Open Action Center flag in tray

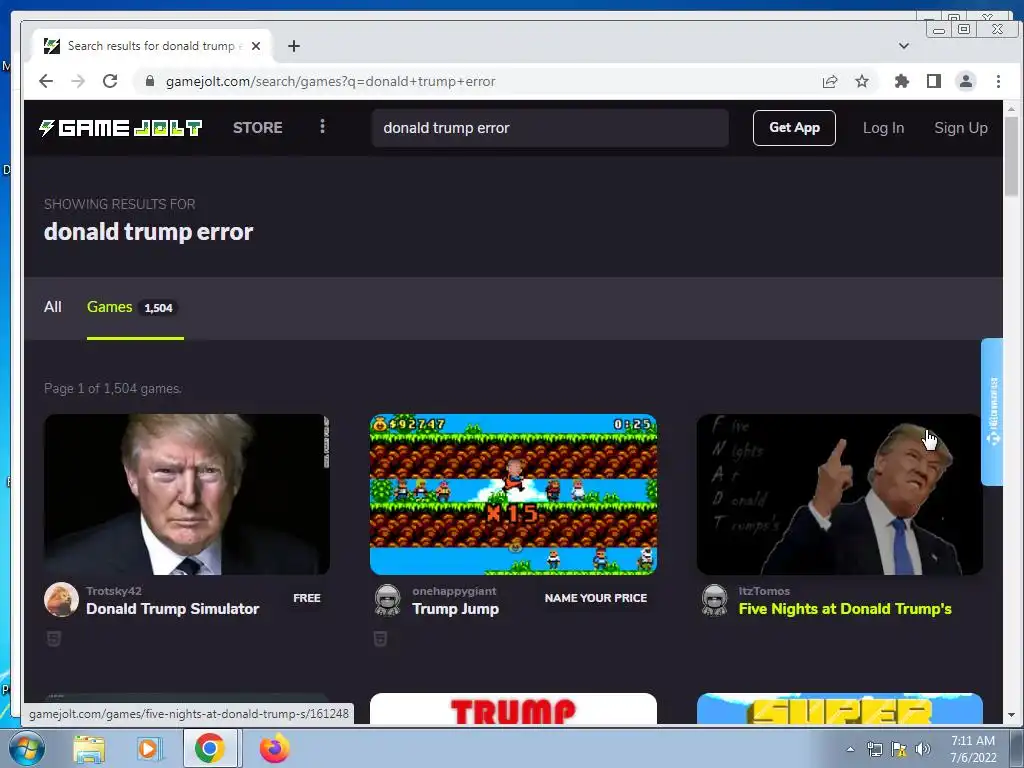tap(899, 749)
